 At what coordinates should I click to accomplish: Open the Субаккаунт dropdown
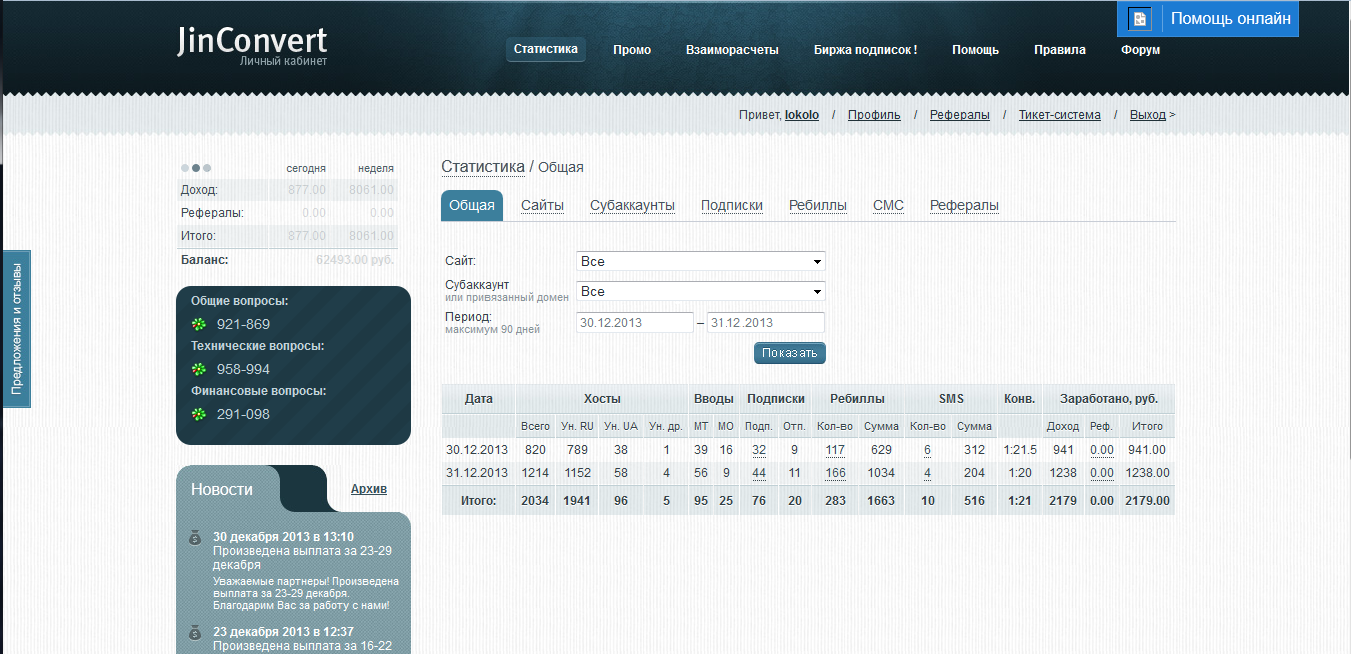point(701,291)
